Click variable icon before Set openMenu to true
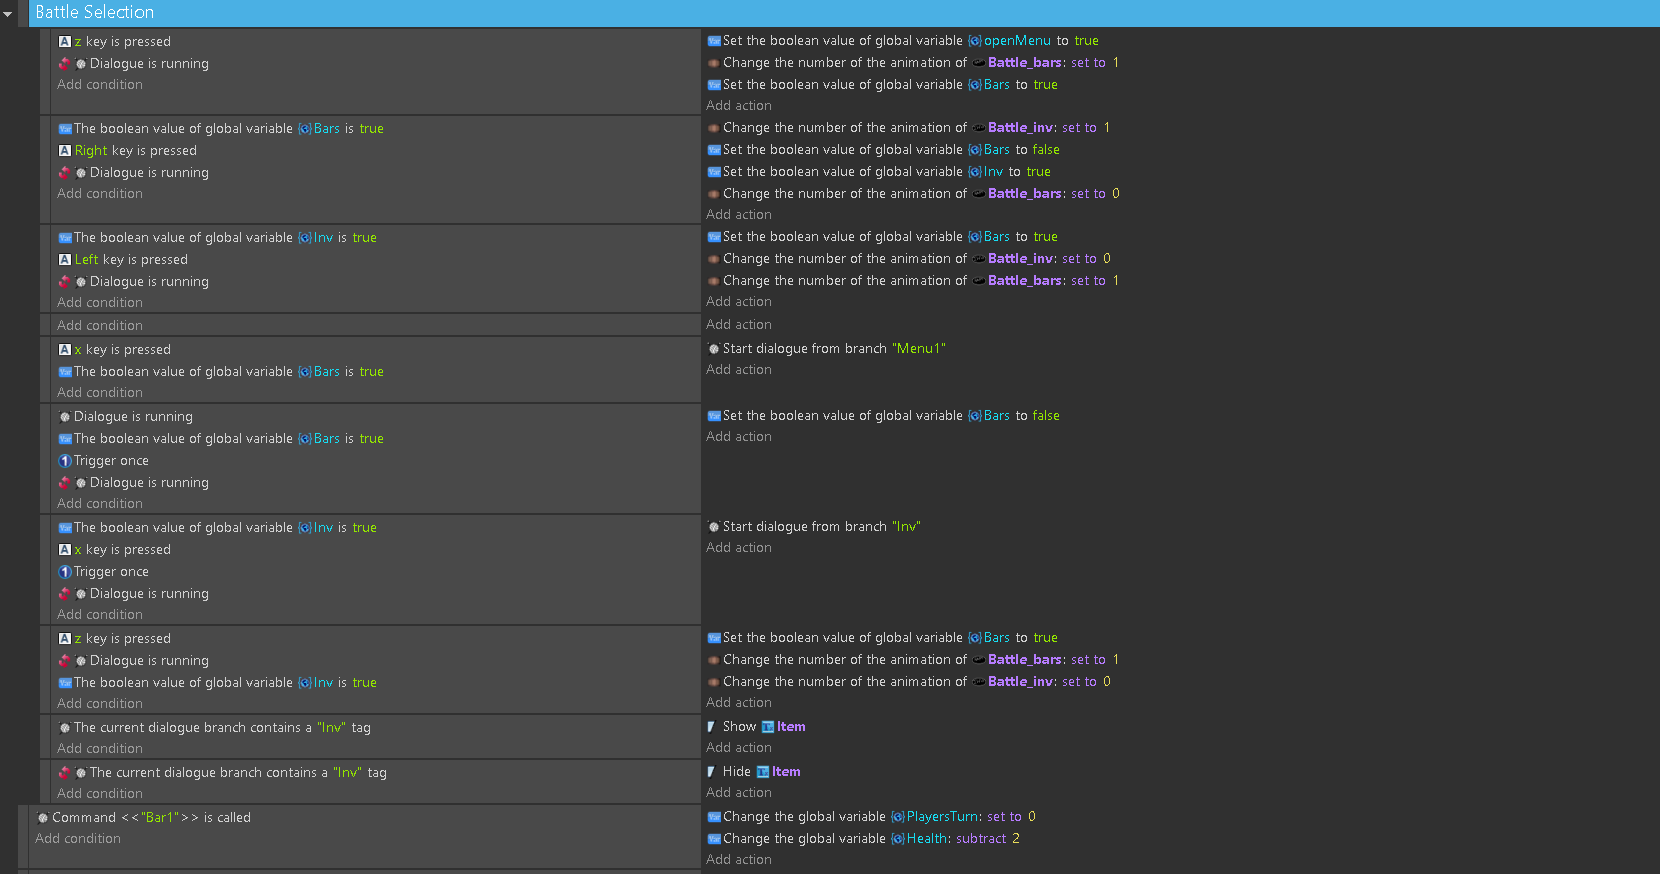 [714, 41]
